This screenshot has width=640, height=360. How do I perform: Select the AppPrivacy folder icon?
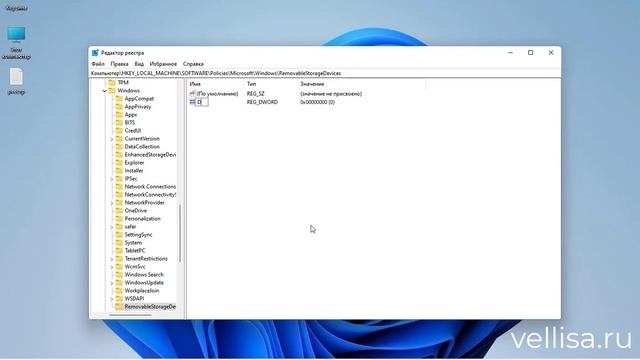pyautogui.click(x=119, y=107)
